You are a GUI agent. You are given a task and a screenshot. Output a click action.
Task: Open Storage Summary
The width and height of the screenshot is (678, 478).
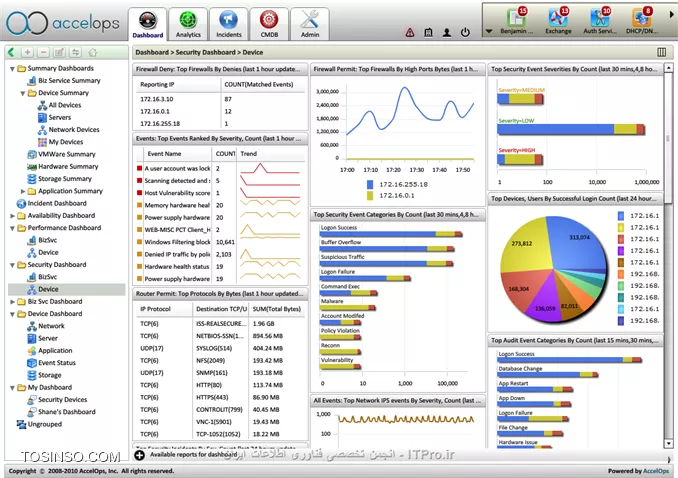pos(65,179)
